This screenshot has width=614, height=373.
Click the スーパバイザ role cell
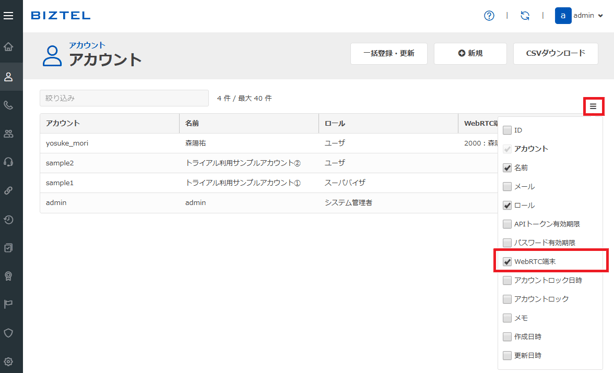point(345,183)
